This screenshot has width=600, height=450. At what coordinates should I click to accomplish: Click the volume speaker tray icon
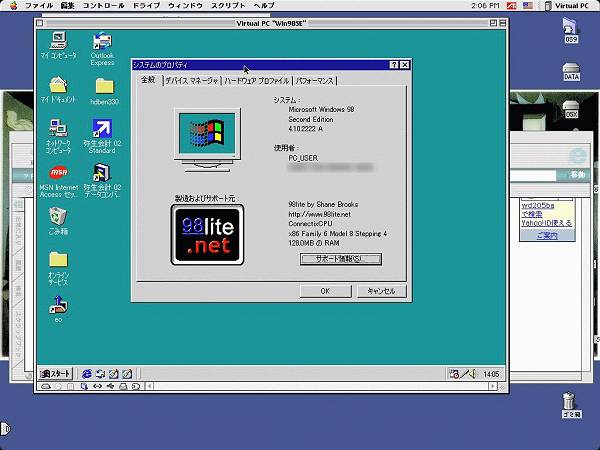coord(474,374)
